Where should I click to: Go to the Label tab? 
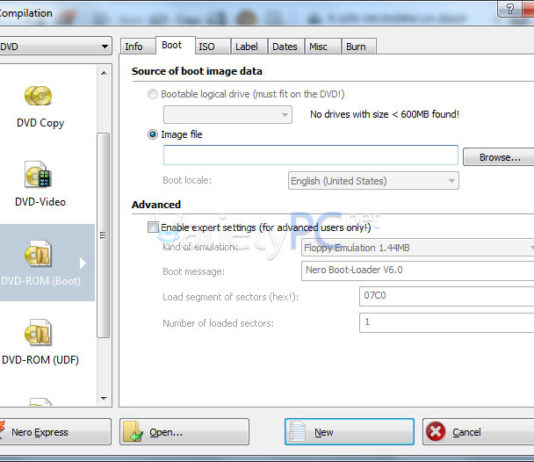pos(249,46)
